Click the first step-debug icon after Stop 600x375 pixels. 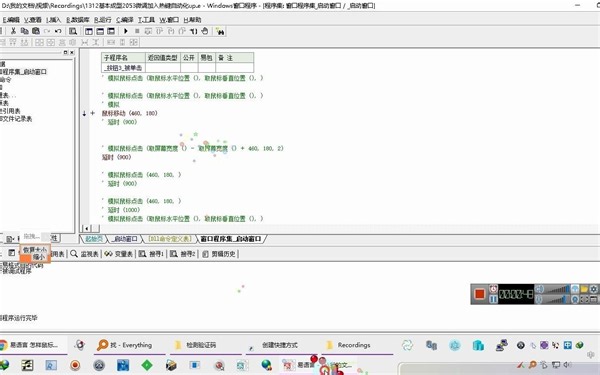point(148,31)
